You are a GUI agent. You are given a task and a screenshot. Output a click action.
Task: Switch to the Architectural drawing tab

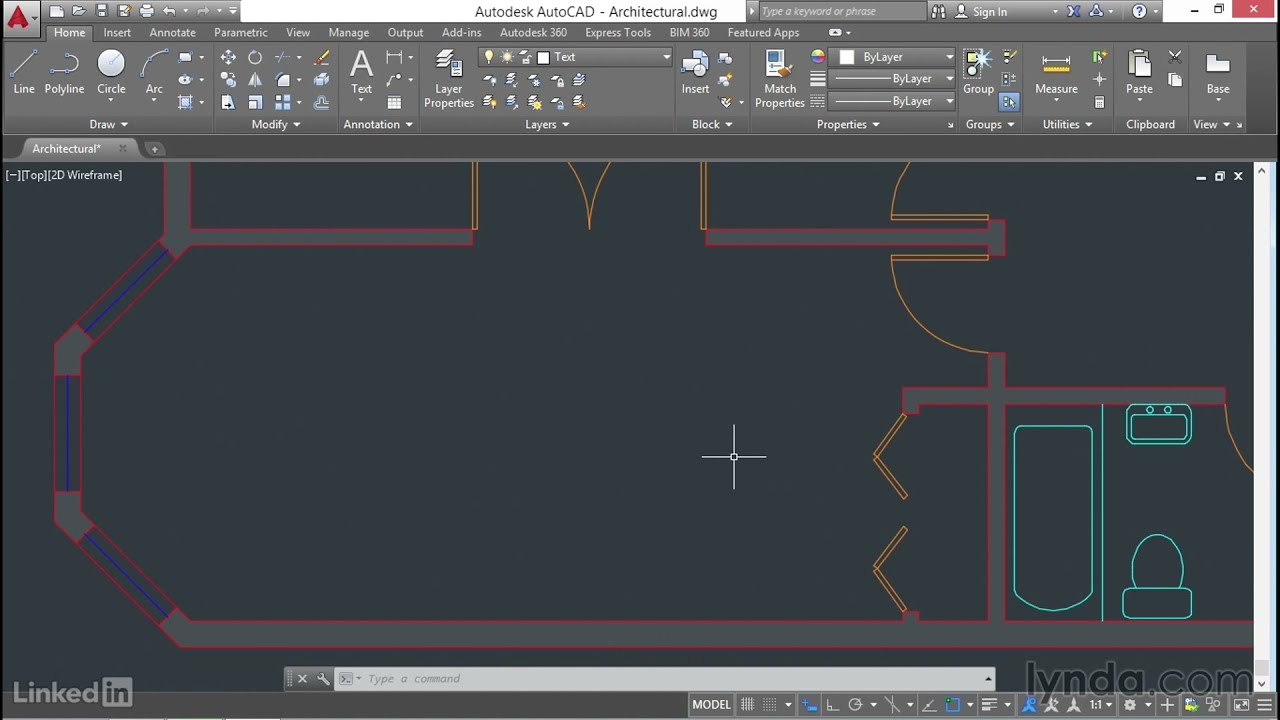pos(66,149)
